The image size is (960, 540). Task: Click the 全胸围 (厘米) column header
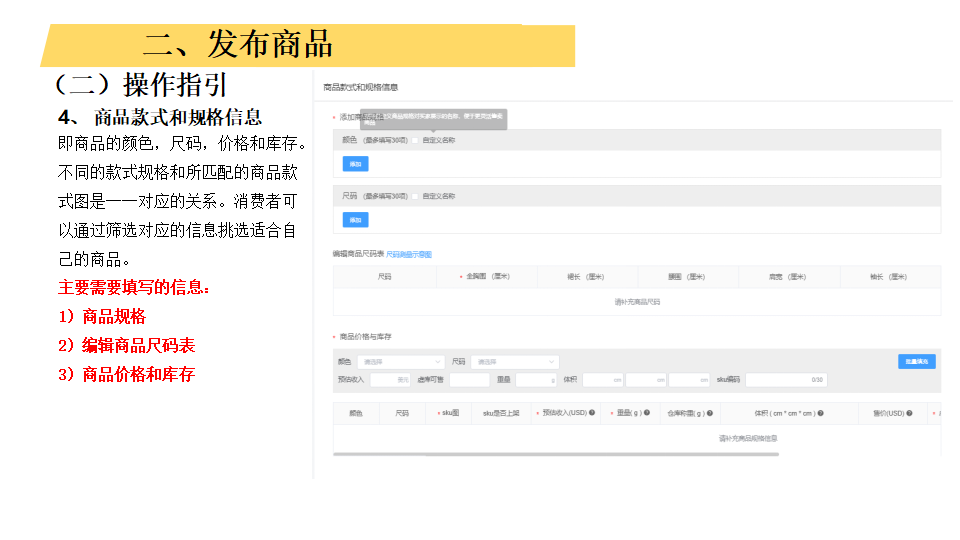point(486,277)
